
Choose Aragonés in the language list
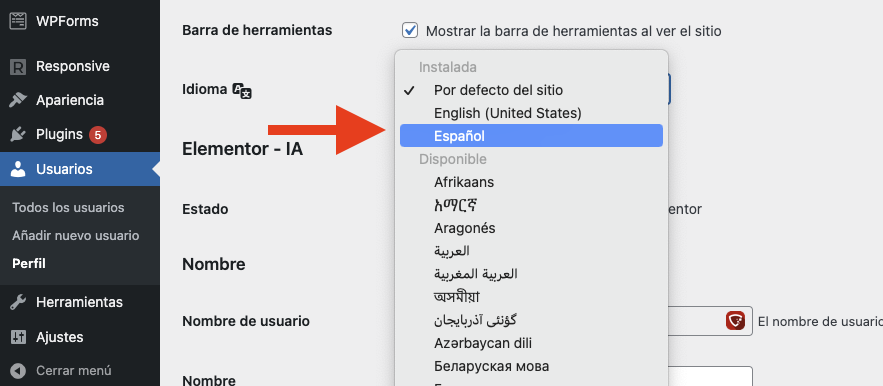point(531,228)
